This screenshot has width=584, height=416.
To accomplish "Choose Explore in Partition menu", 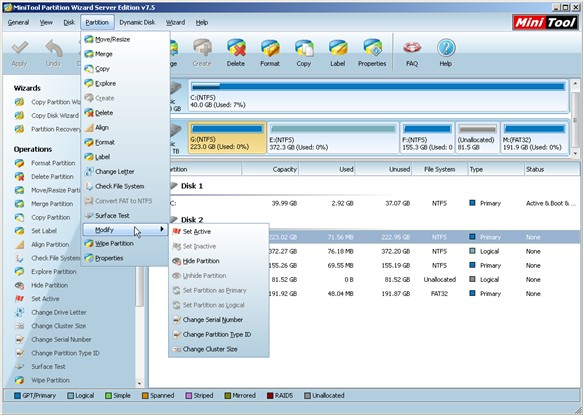I will tap(125, 83).
